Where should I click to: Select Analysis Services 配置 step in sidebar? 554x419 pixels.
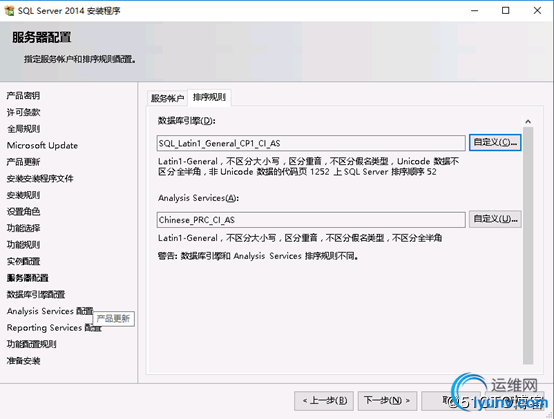[50, 311]
